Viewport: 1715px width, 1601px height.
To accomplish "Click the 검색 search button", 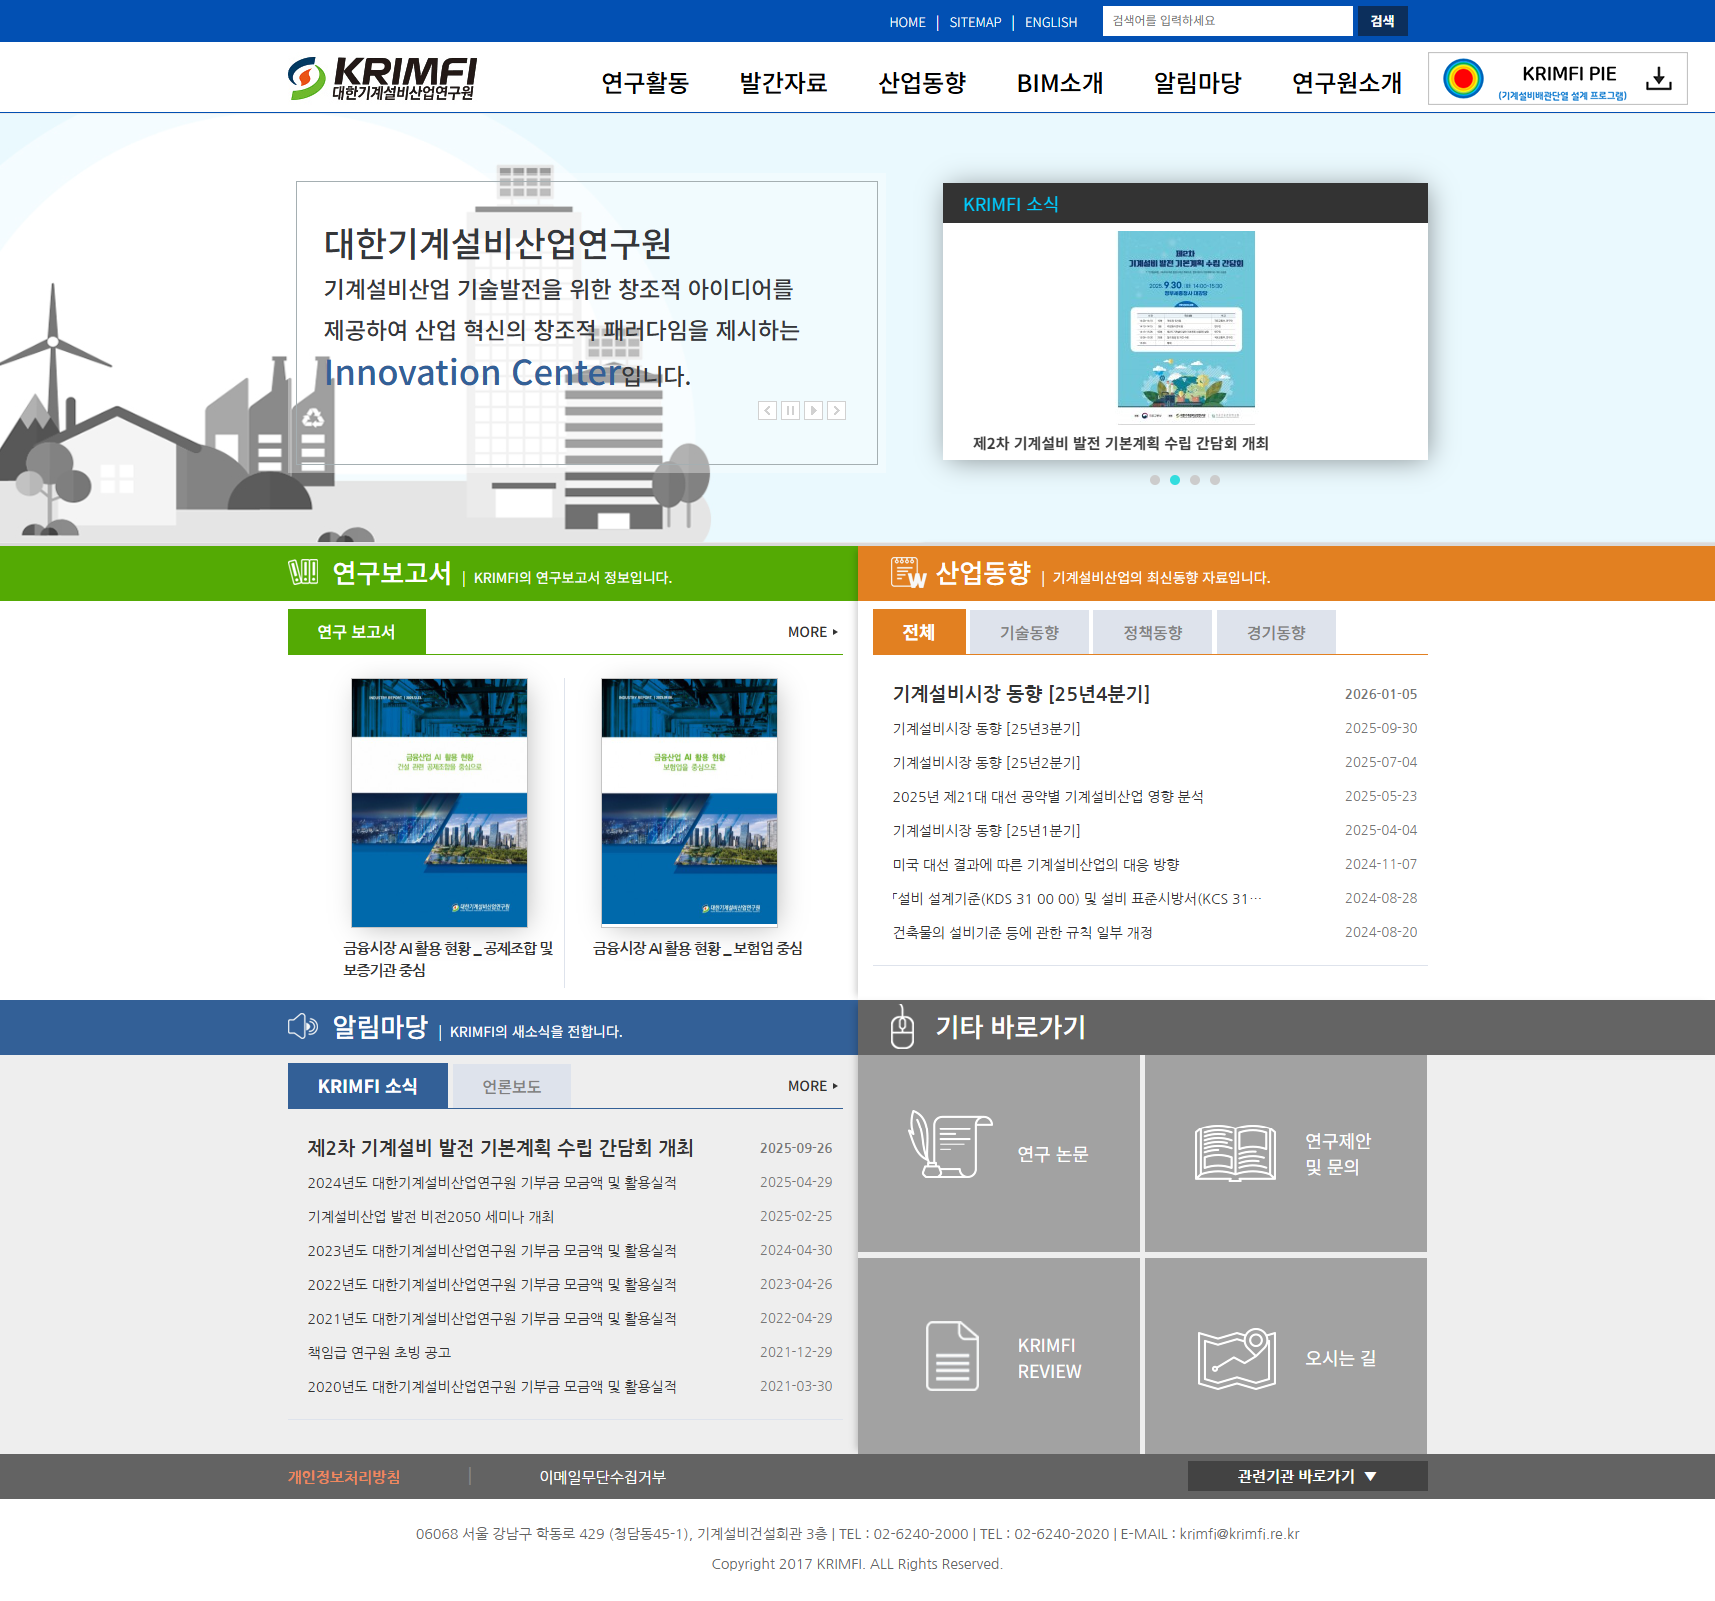I will pyautogui.click(x=1381, y=21).
